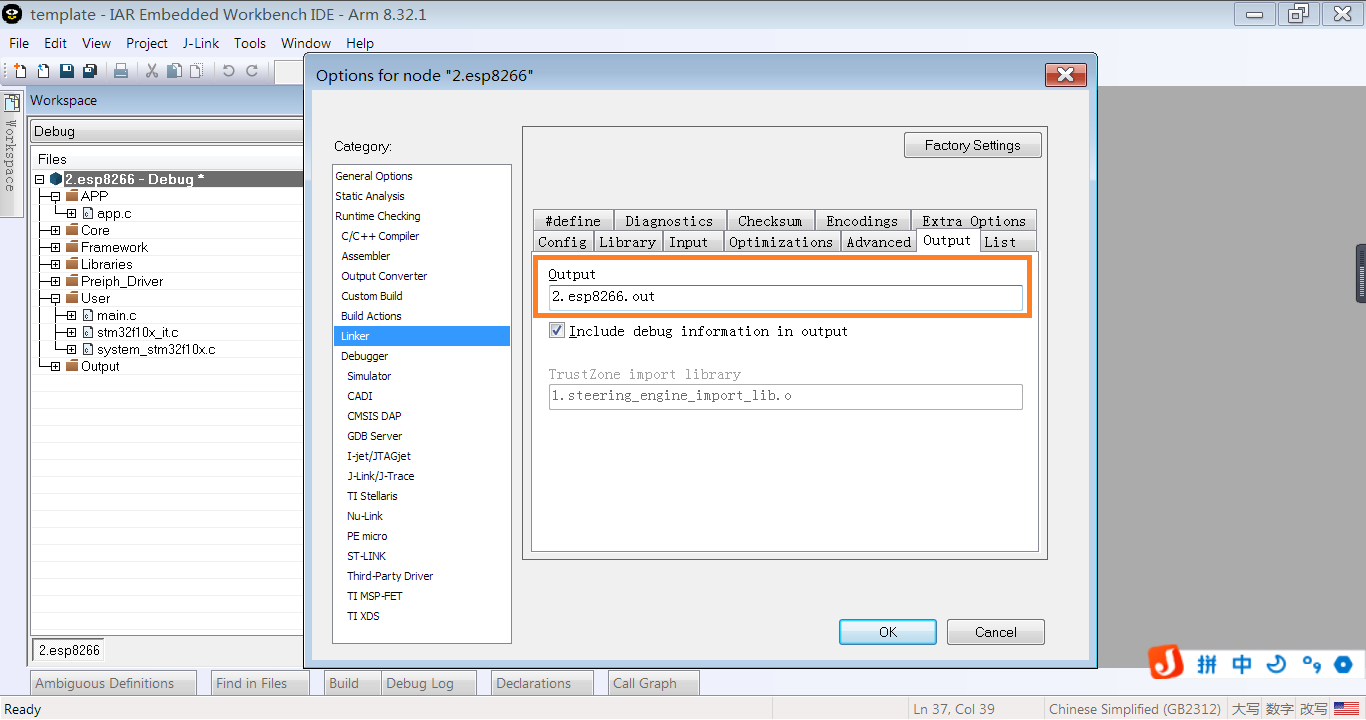Click the punctuation mode icon in IME bar

coord(1311,664)
